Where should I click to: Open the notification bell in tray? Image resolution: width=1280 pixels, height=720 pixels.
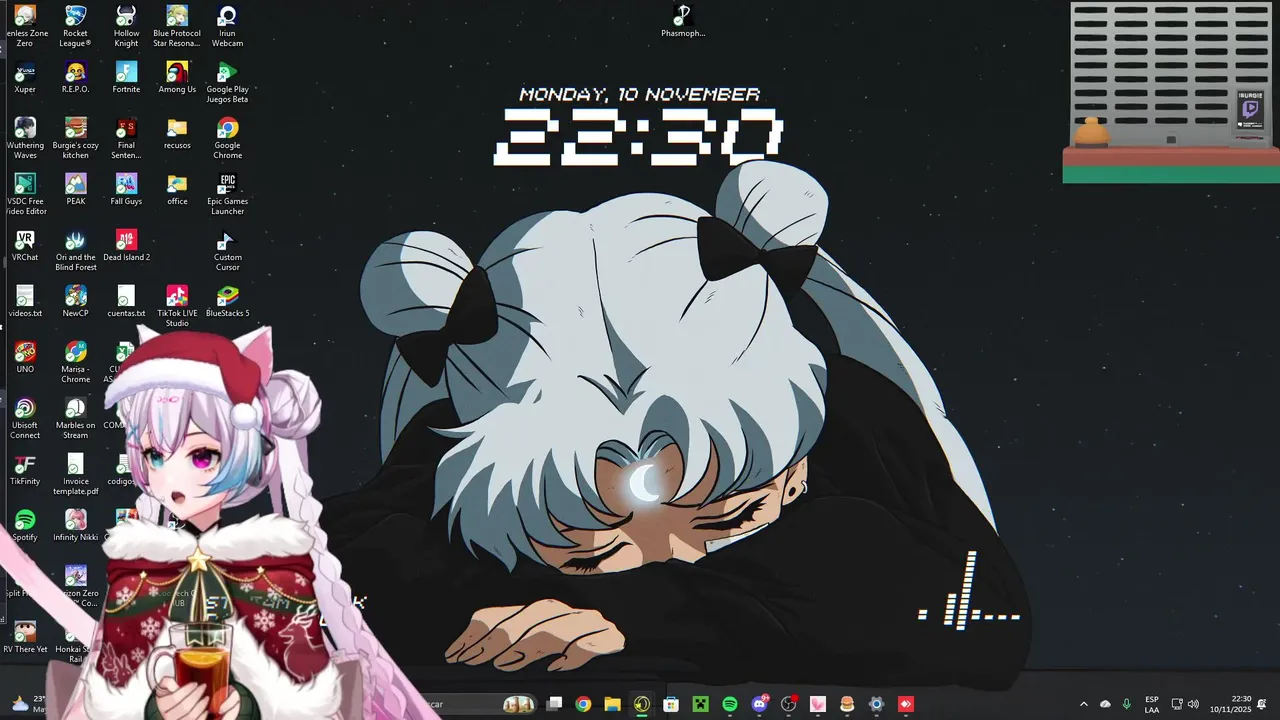click(1262, 704)
